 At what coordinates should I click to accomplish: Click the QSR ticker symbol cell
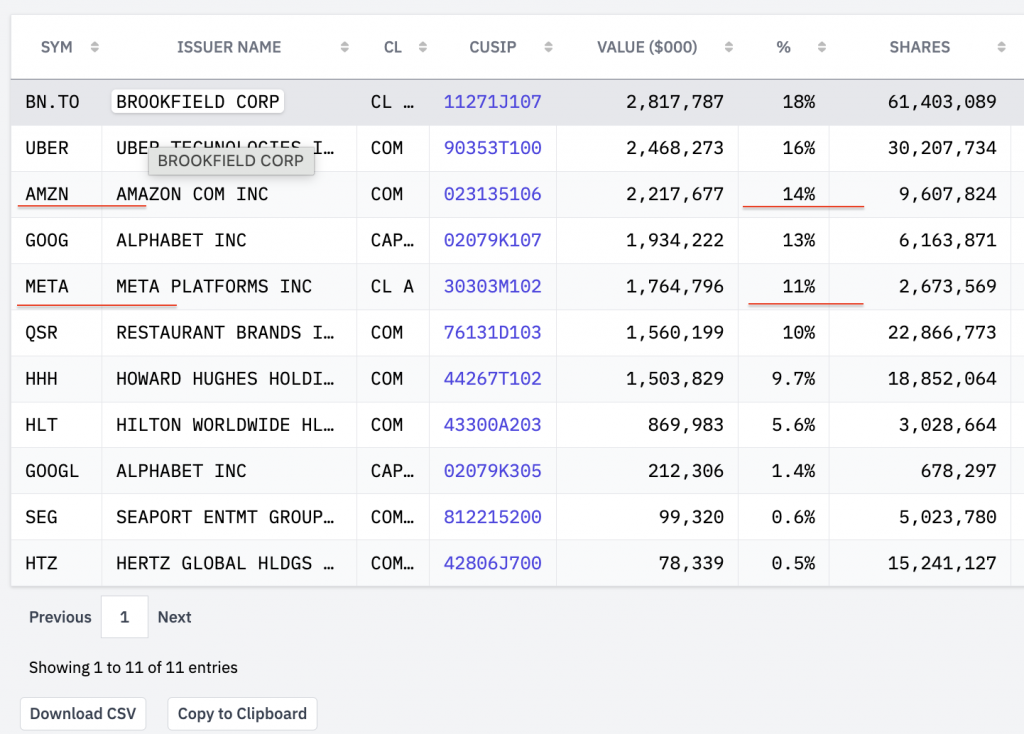coord(42,333)
